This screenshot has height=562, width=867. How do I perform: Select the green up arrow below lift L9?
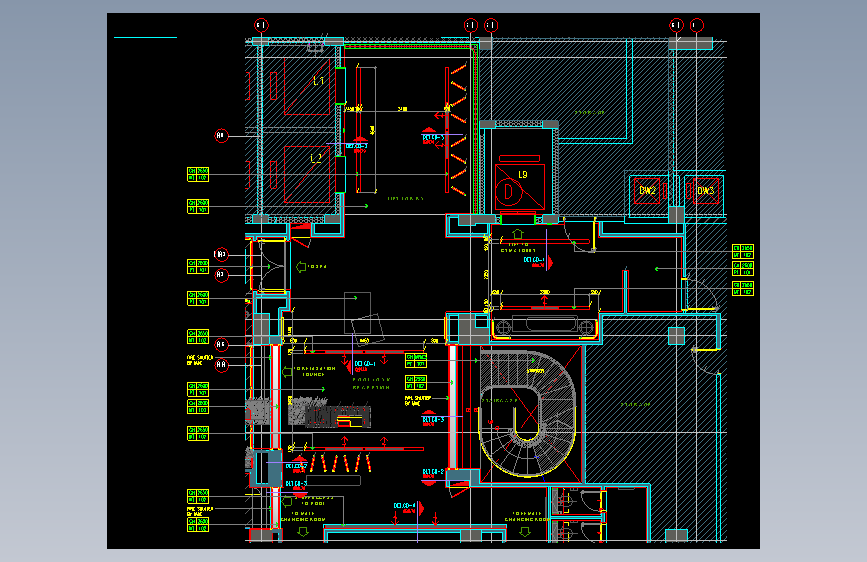click(x=518, y=234)
